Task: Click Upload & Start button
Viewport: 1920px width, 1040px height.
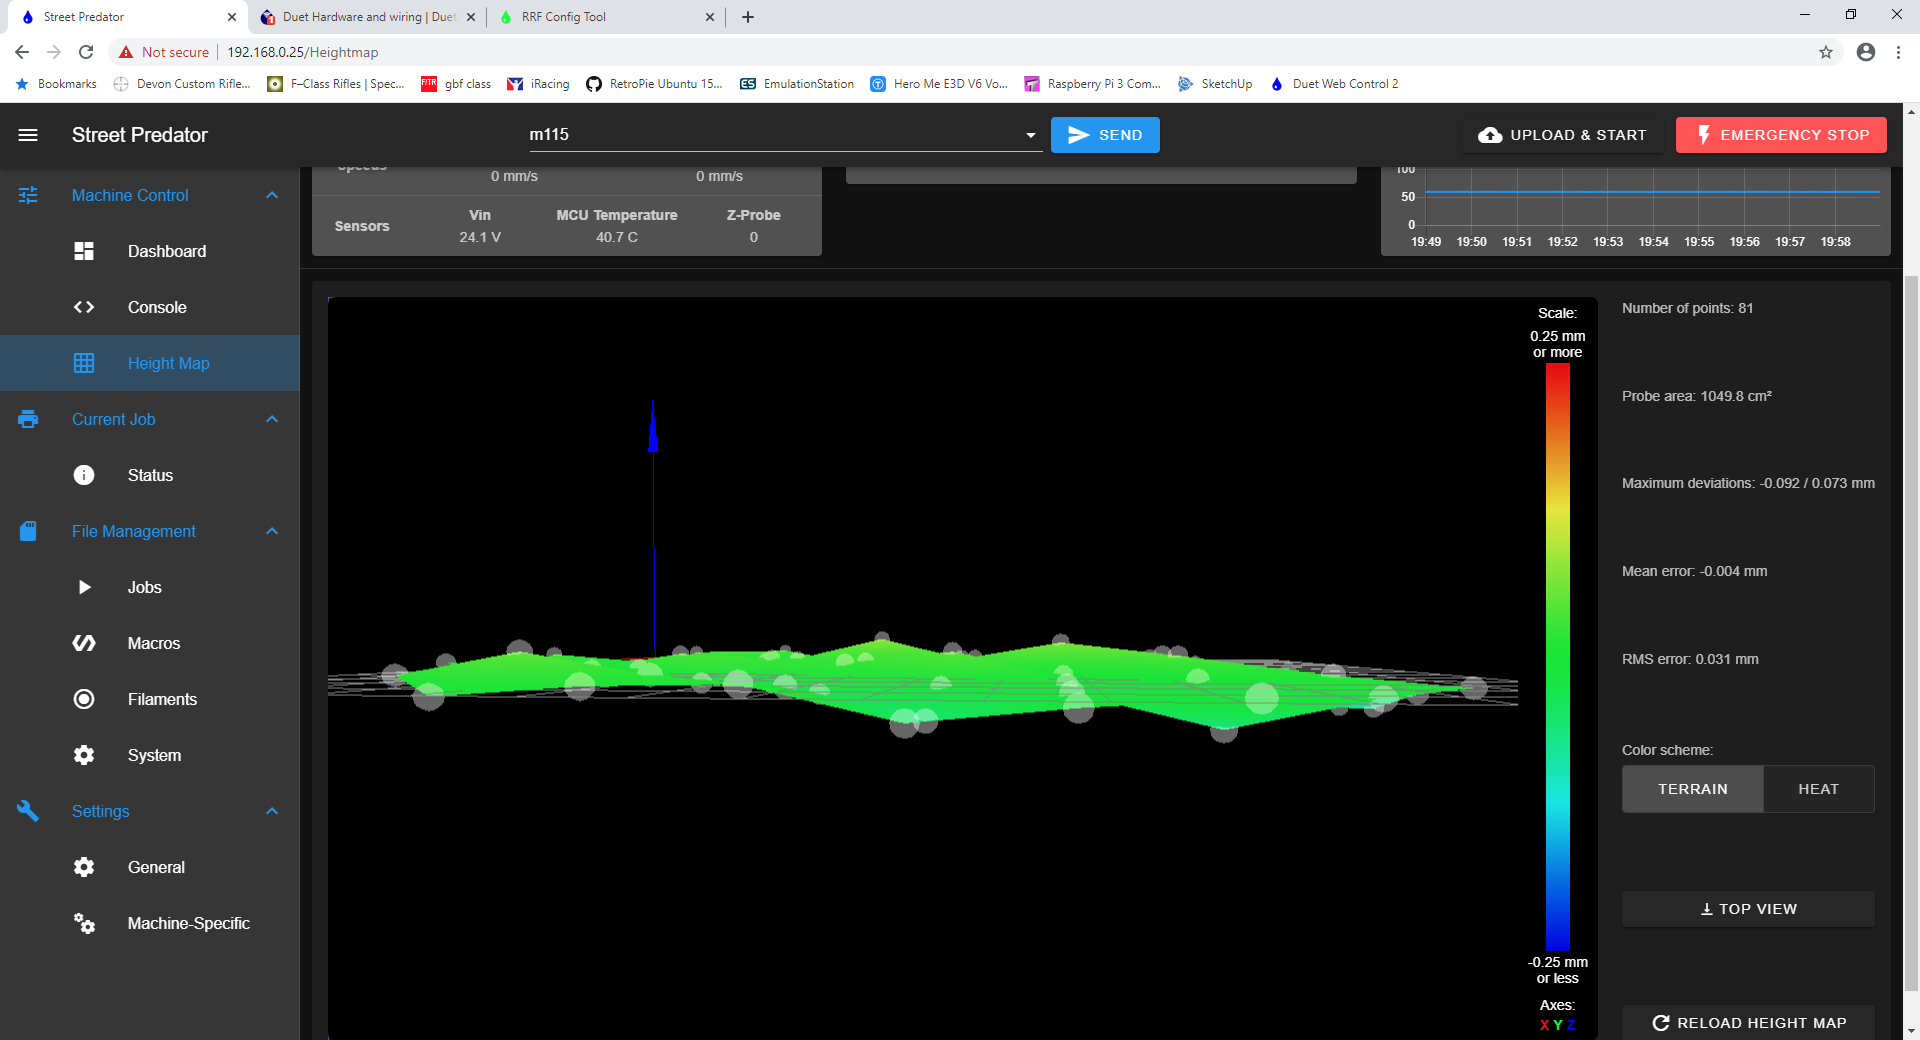Action: [x=1562, y=135]
